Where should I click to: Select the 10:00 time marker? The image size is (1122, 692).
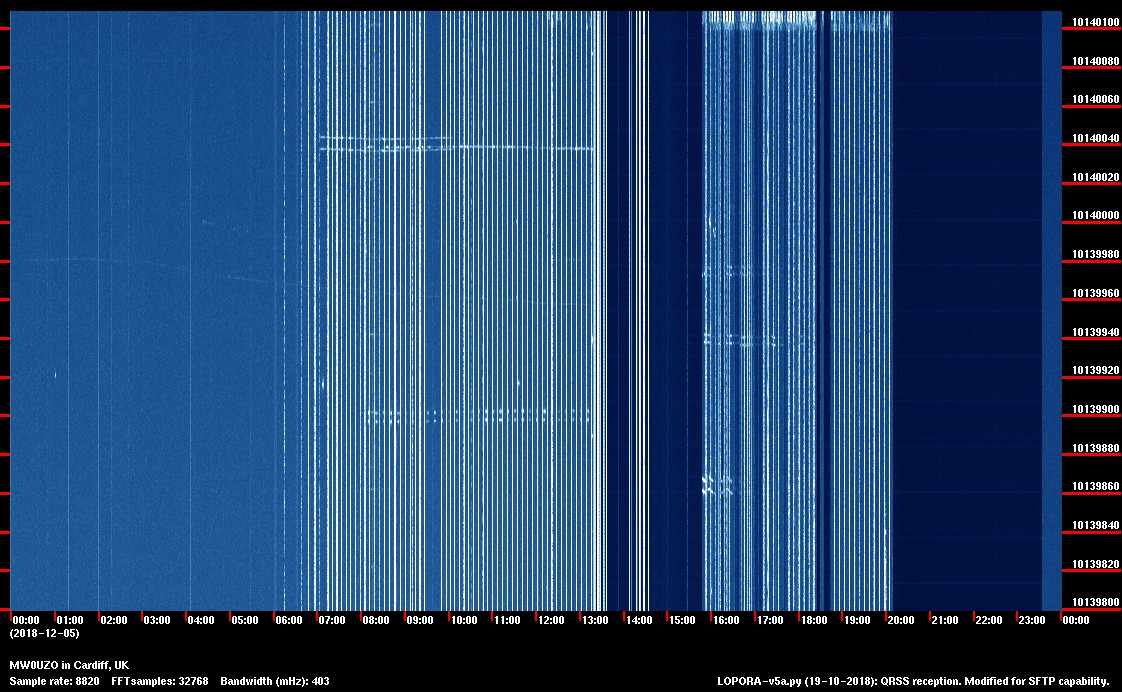[463, 620]
